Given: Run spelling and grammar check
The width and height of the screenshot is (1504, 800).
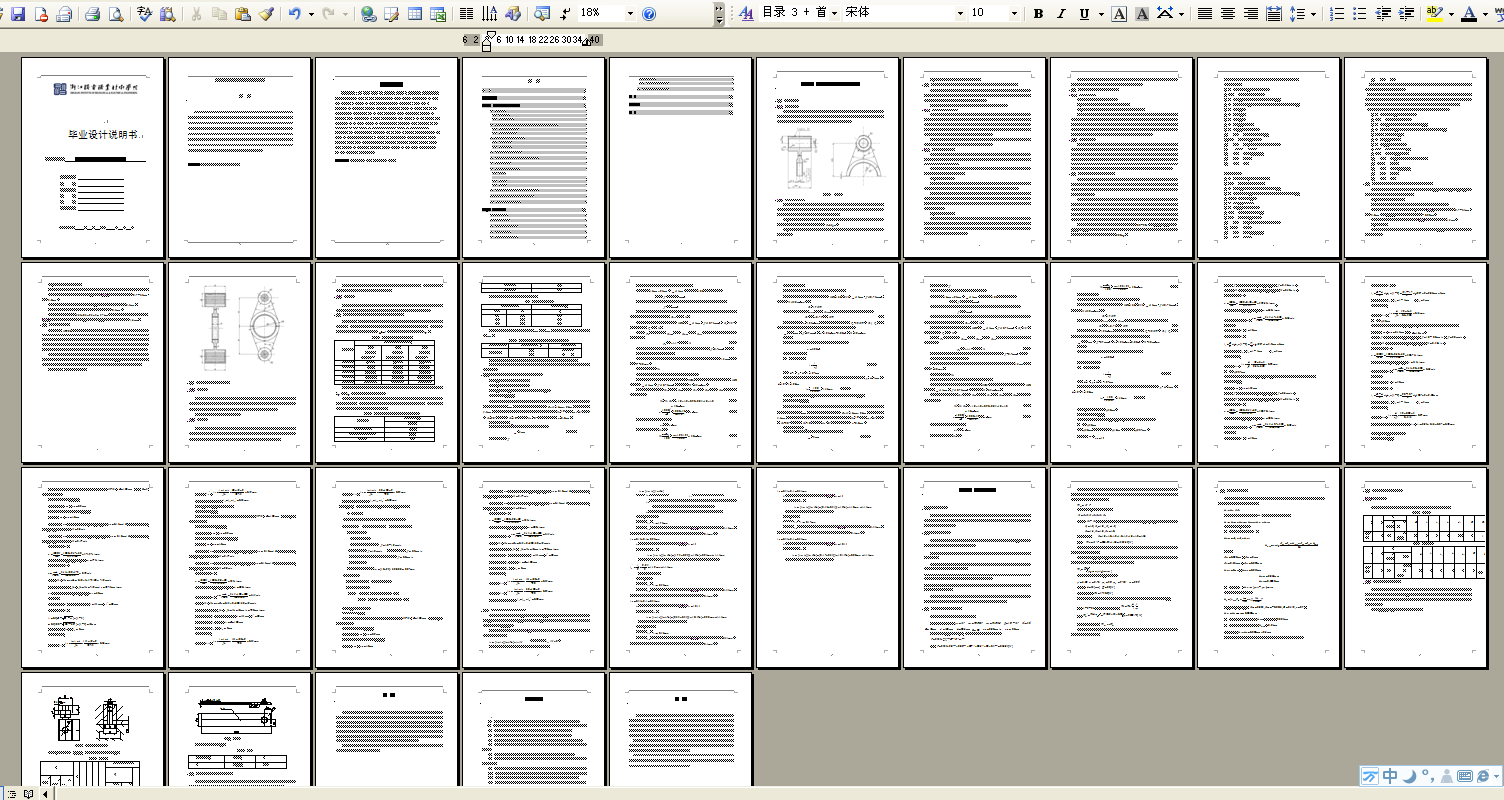Looking at the screenshot, I should pyautogui.click(x=144, y=14).
